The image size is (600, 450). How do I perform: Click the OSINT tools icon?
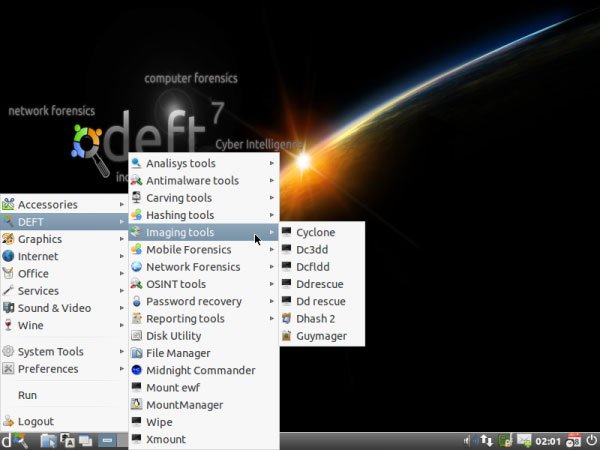[x=136, y=284]
